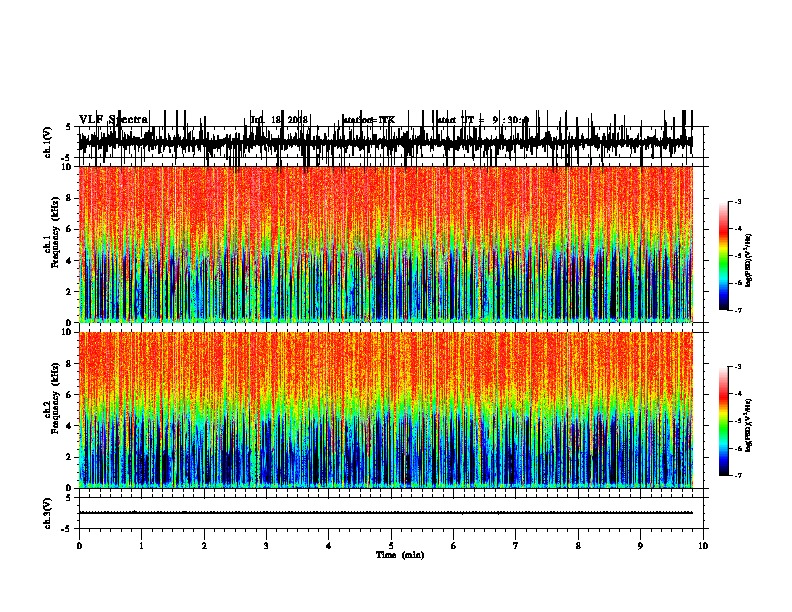Click the "-5" volt tick of ch.3(V) panel
This screenshot has width=792, height=612.
[x=68, y=529]
